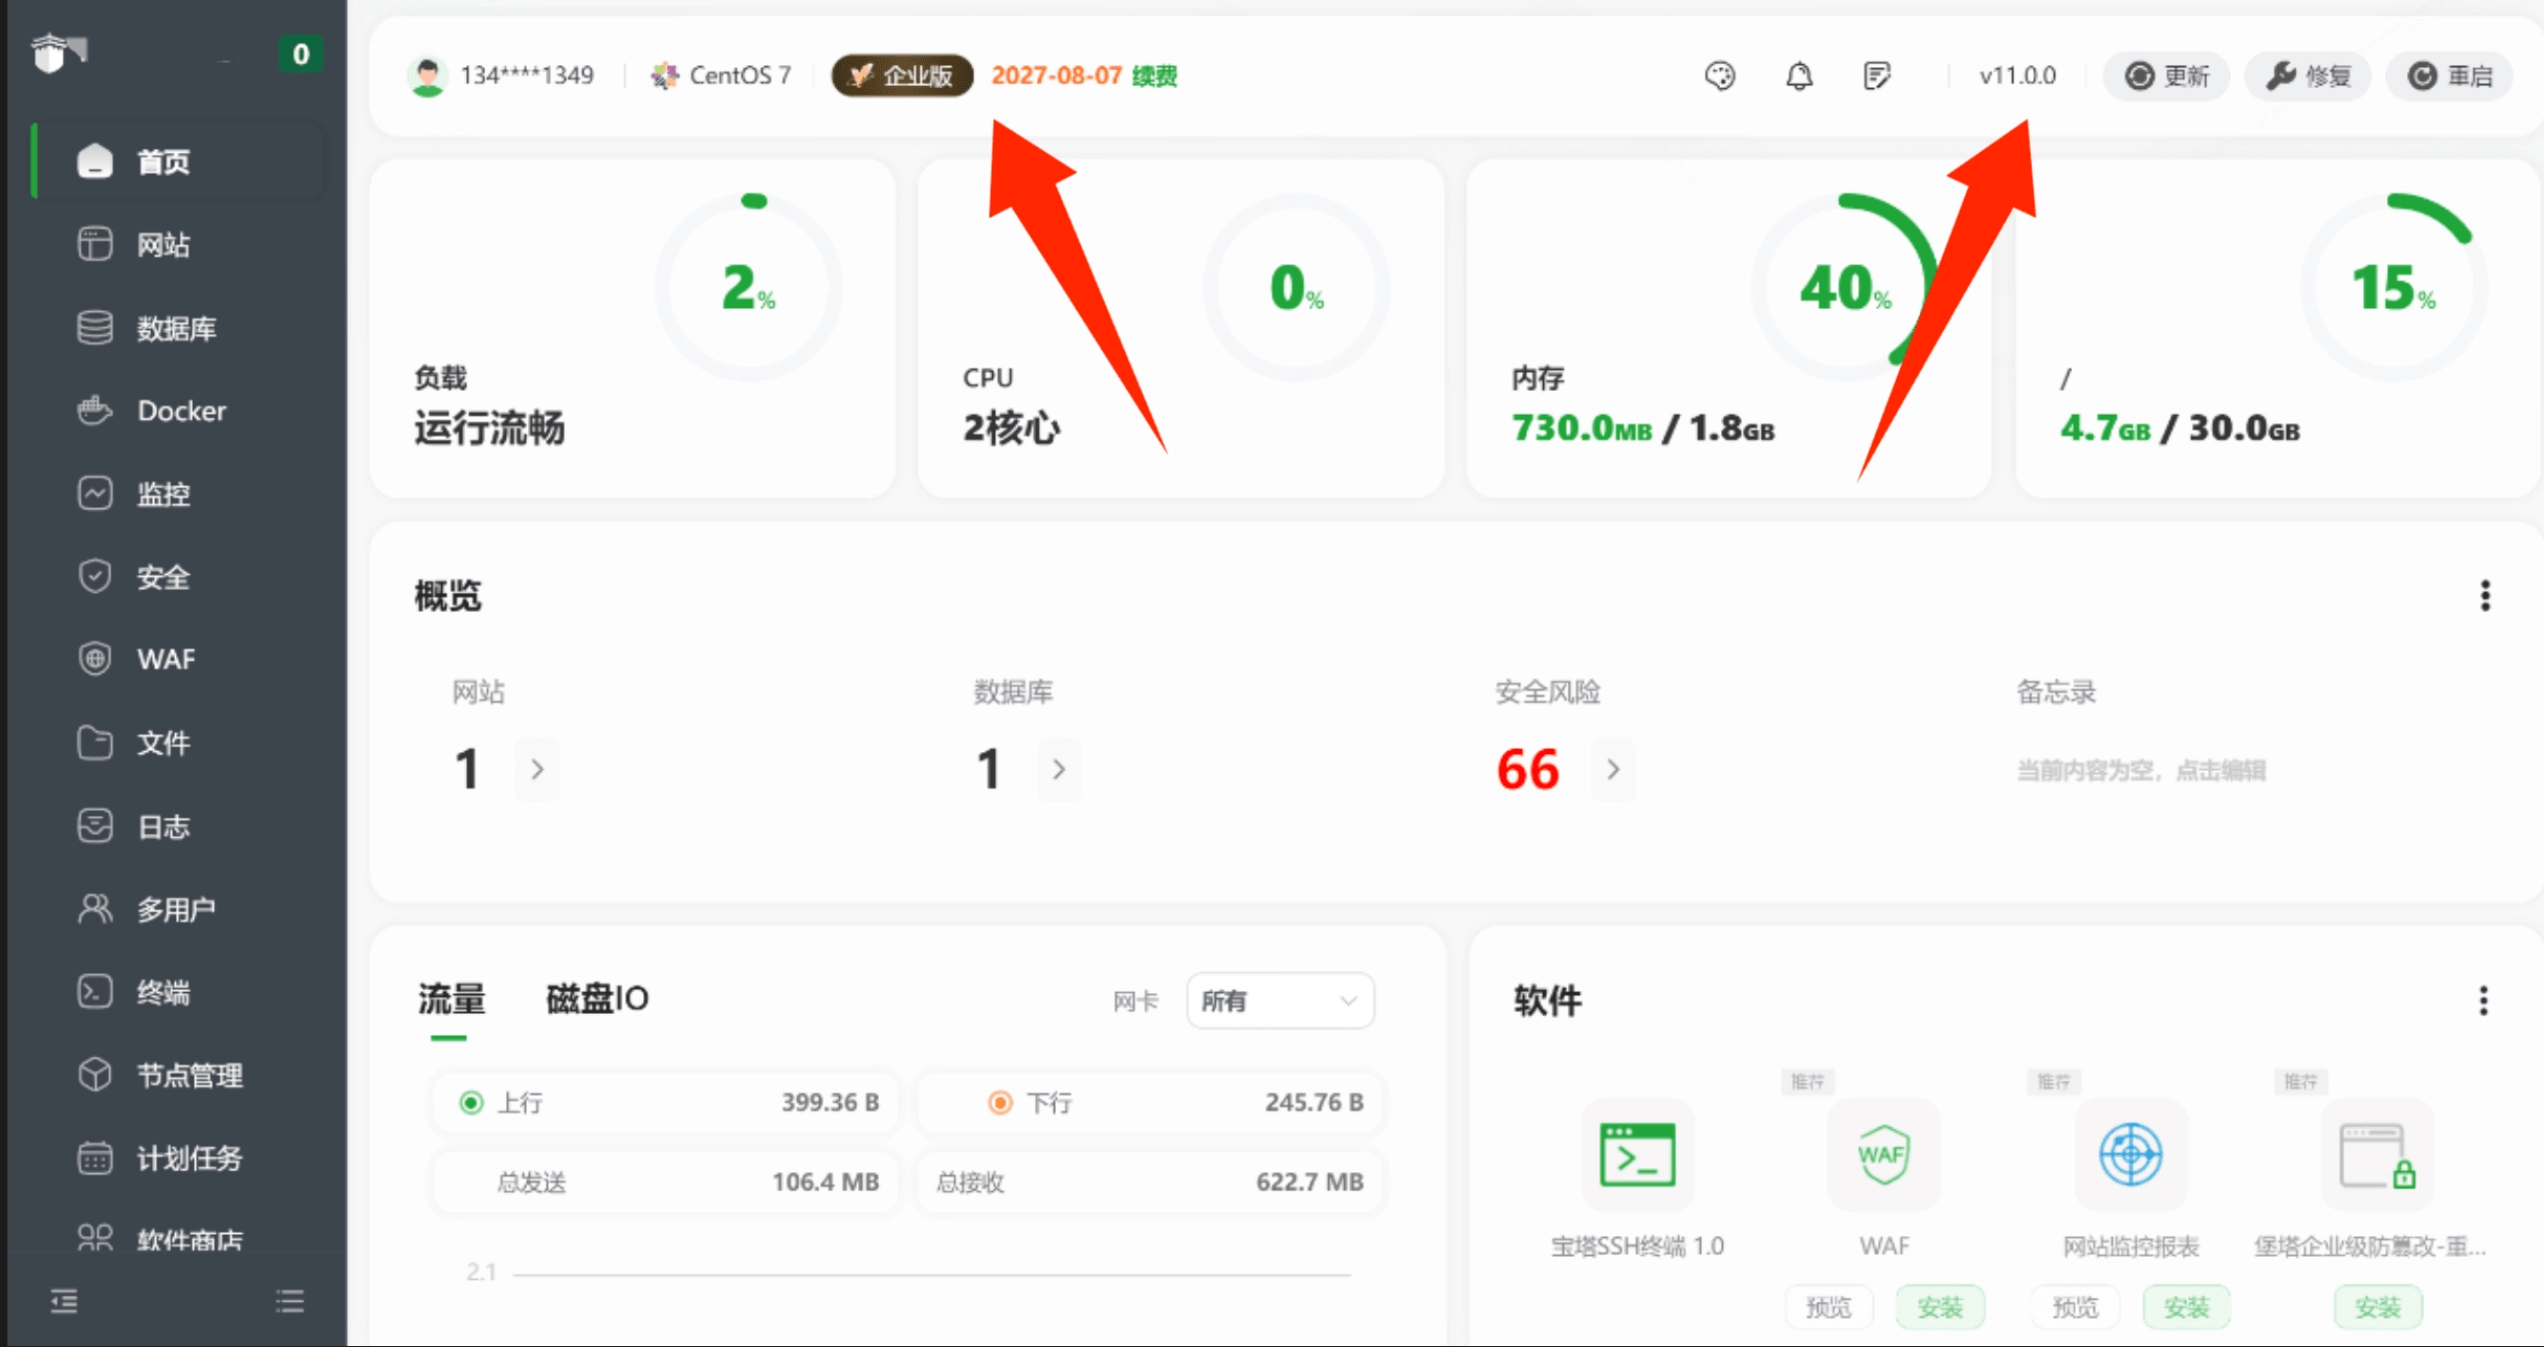Open the notification bell icon
This screenshot has width=2544, height=1347.
(1798, 76)
